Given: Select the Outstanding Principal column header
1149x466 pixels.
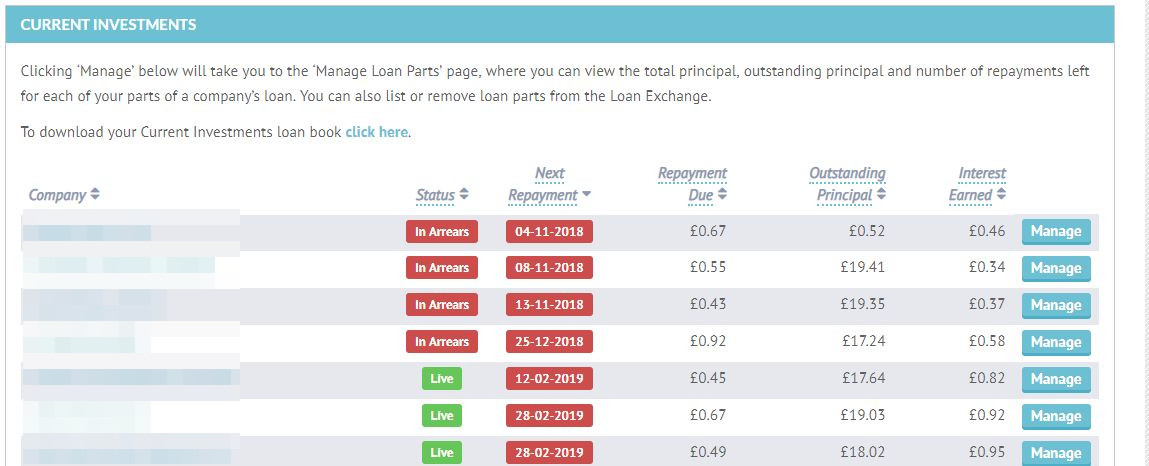Looking at the screenshot, I should pyautogui.click(x=845, y=184).
